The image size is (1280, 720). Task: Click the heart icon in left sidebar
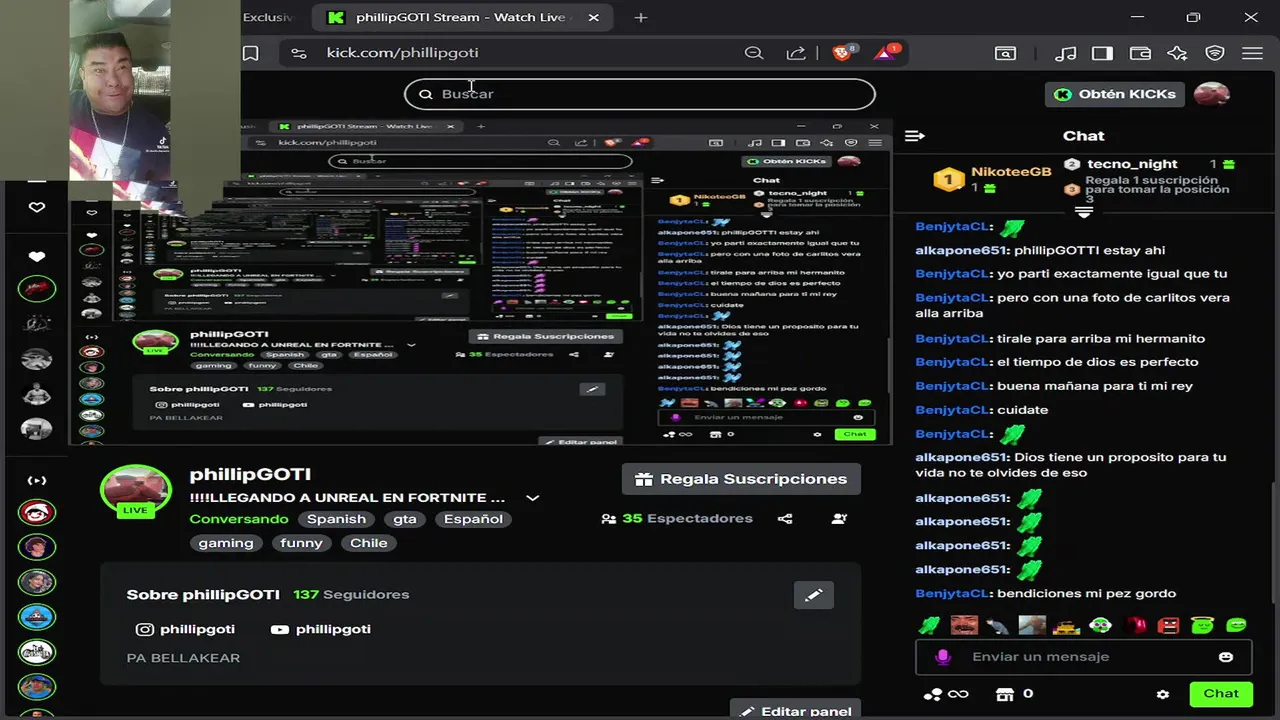(37, 207)
